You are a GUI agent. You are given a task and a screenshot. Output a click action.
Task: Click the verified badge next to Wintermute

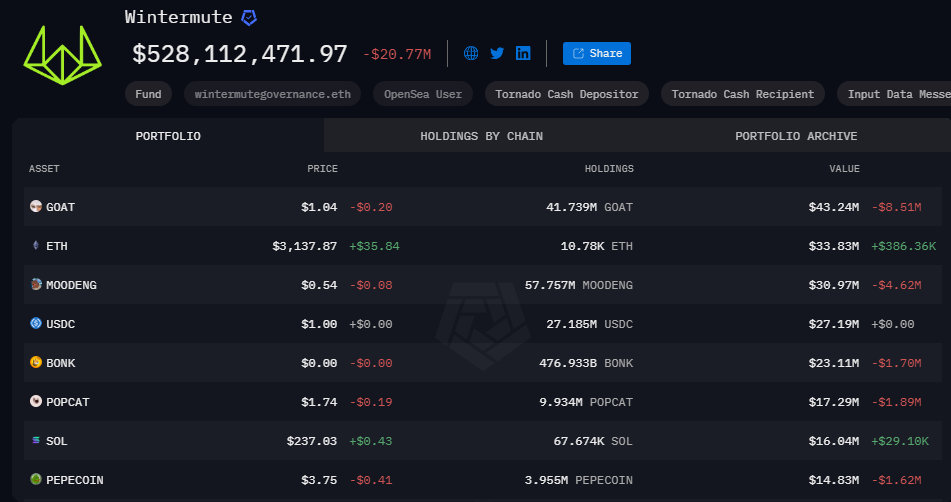[249, 18]
